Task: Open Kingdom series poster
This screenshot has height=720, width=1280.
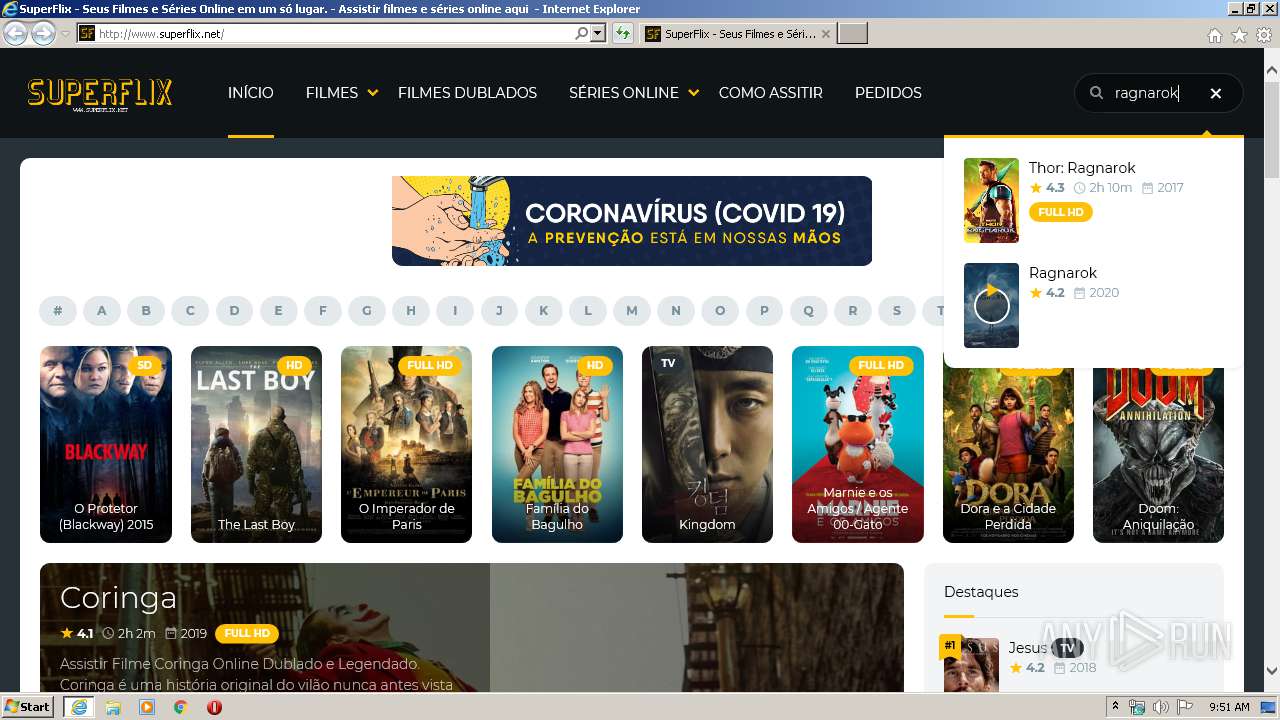Action: click(x=707, y=444)
